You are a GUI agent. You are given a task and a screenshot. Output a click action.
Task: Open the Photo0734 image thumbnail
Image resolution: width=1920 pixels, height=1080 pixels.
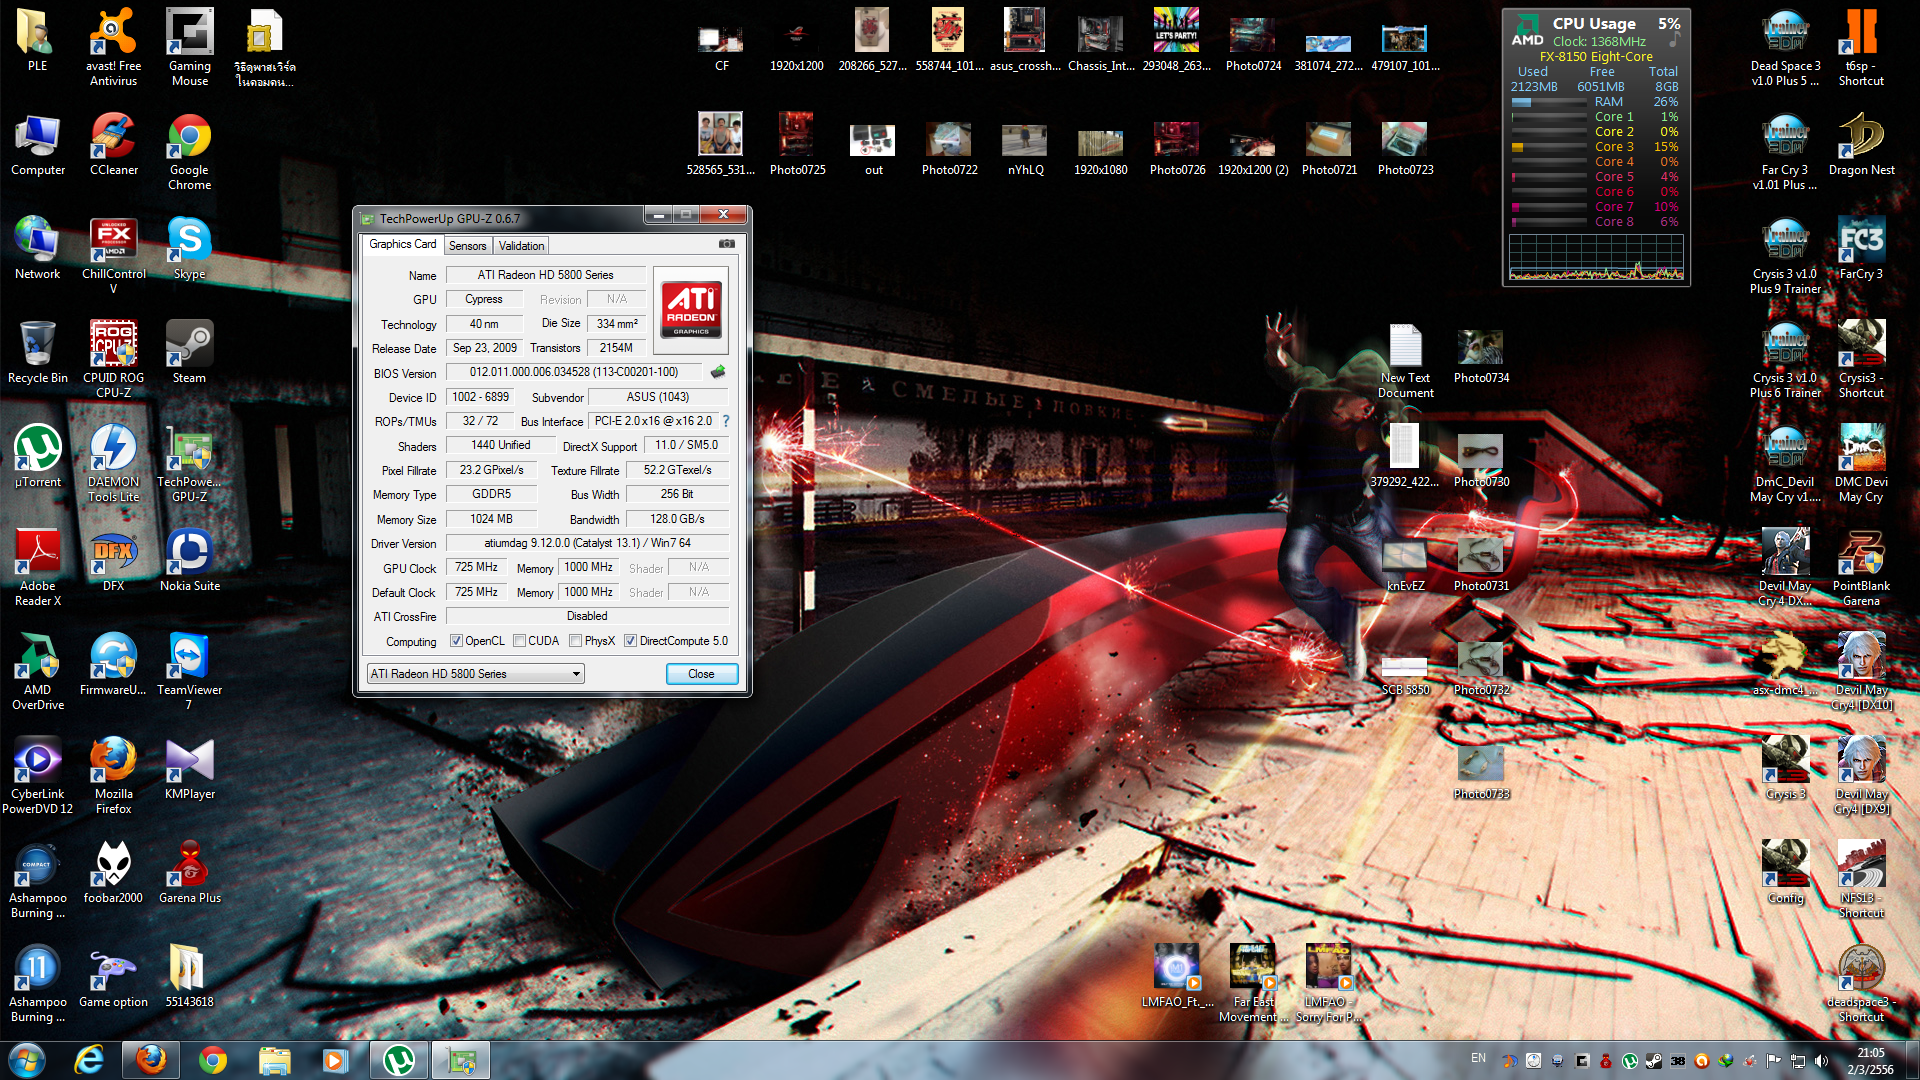pos(1481,347)
